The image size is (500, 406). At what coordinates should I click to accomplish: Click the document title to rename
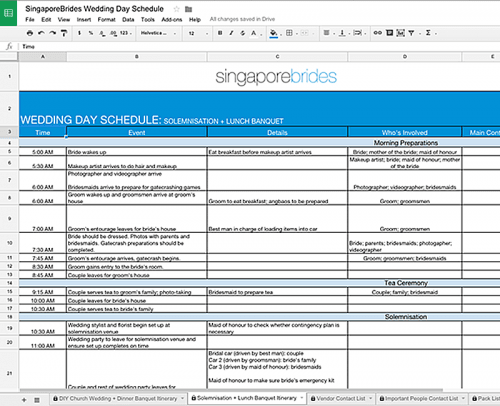point(94,9)
